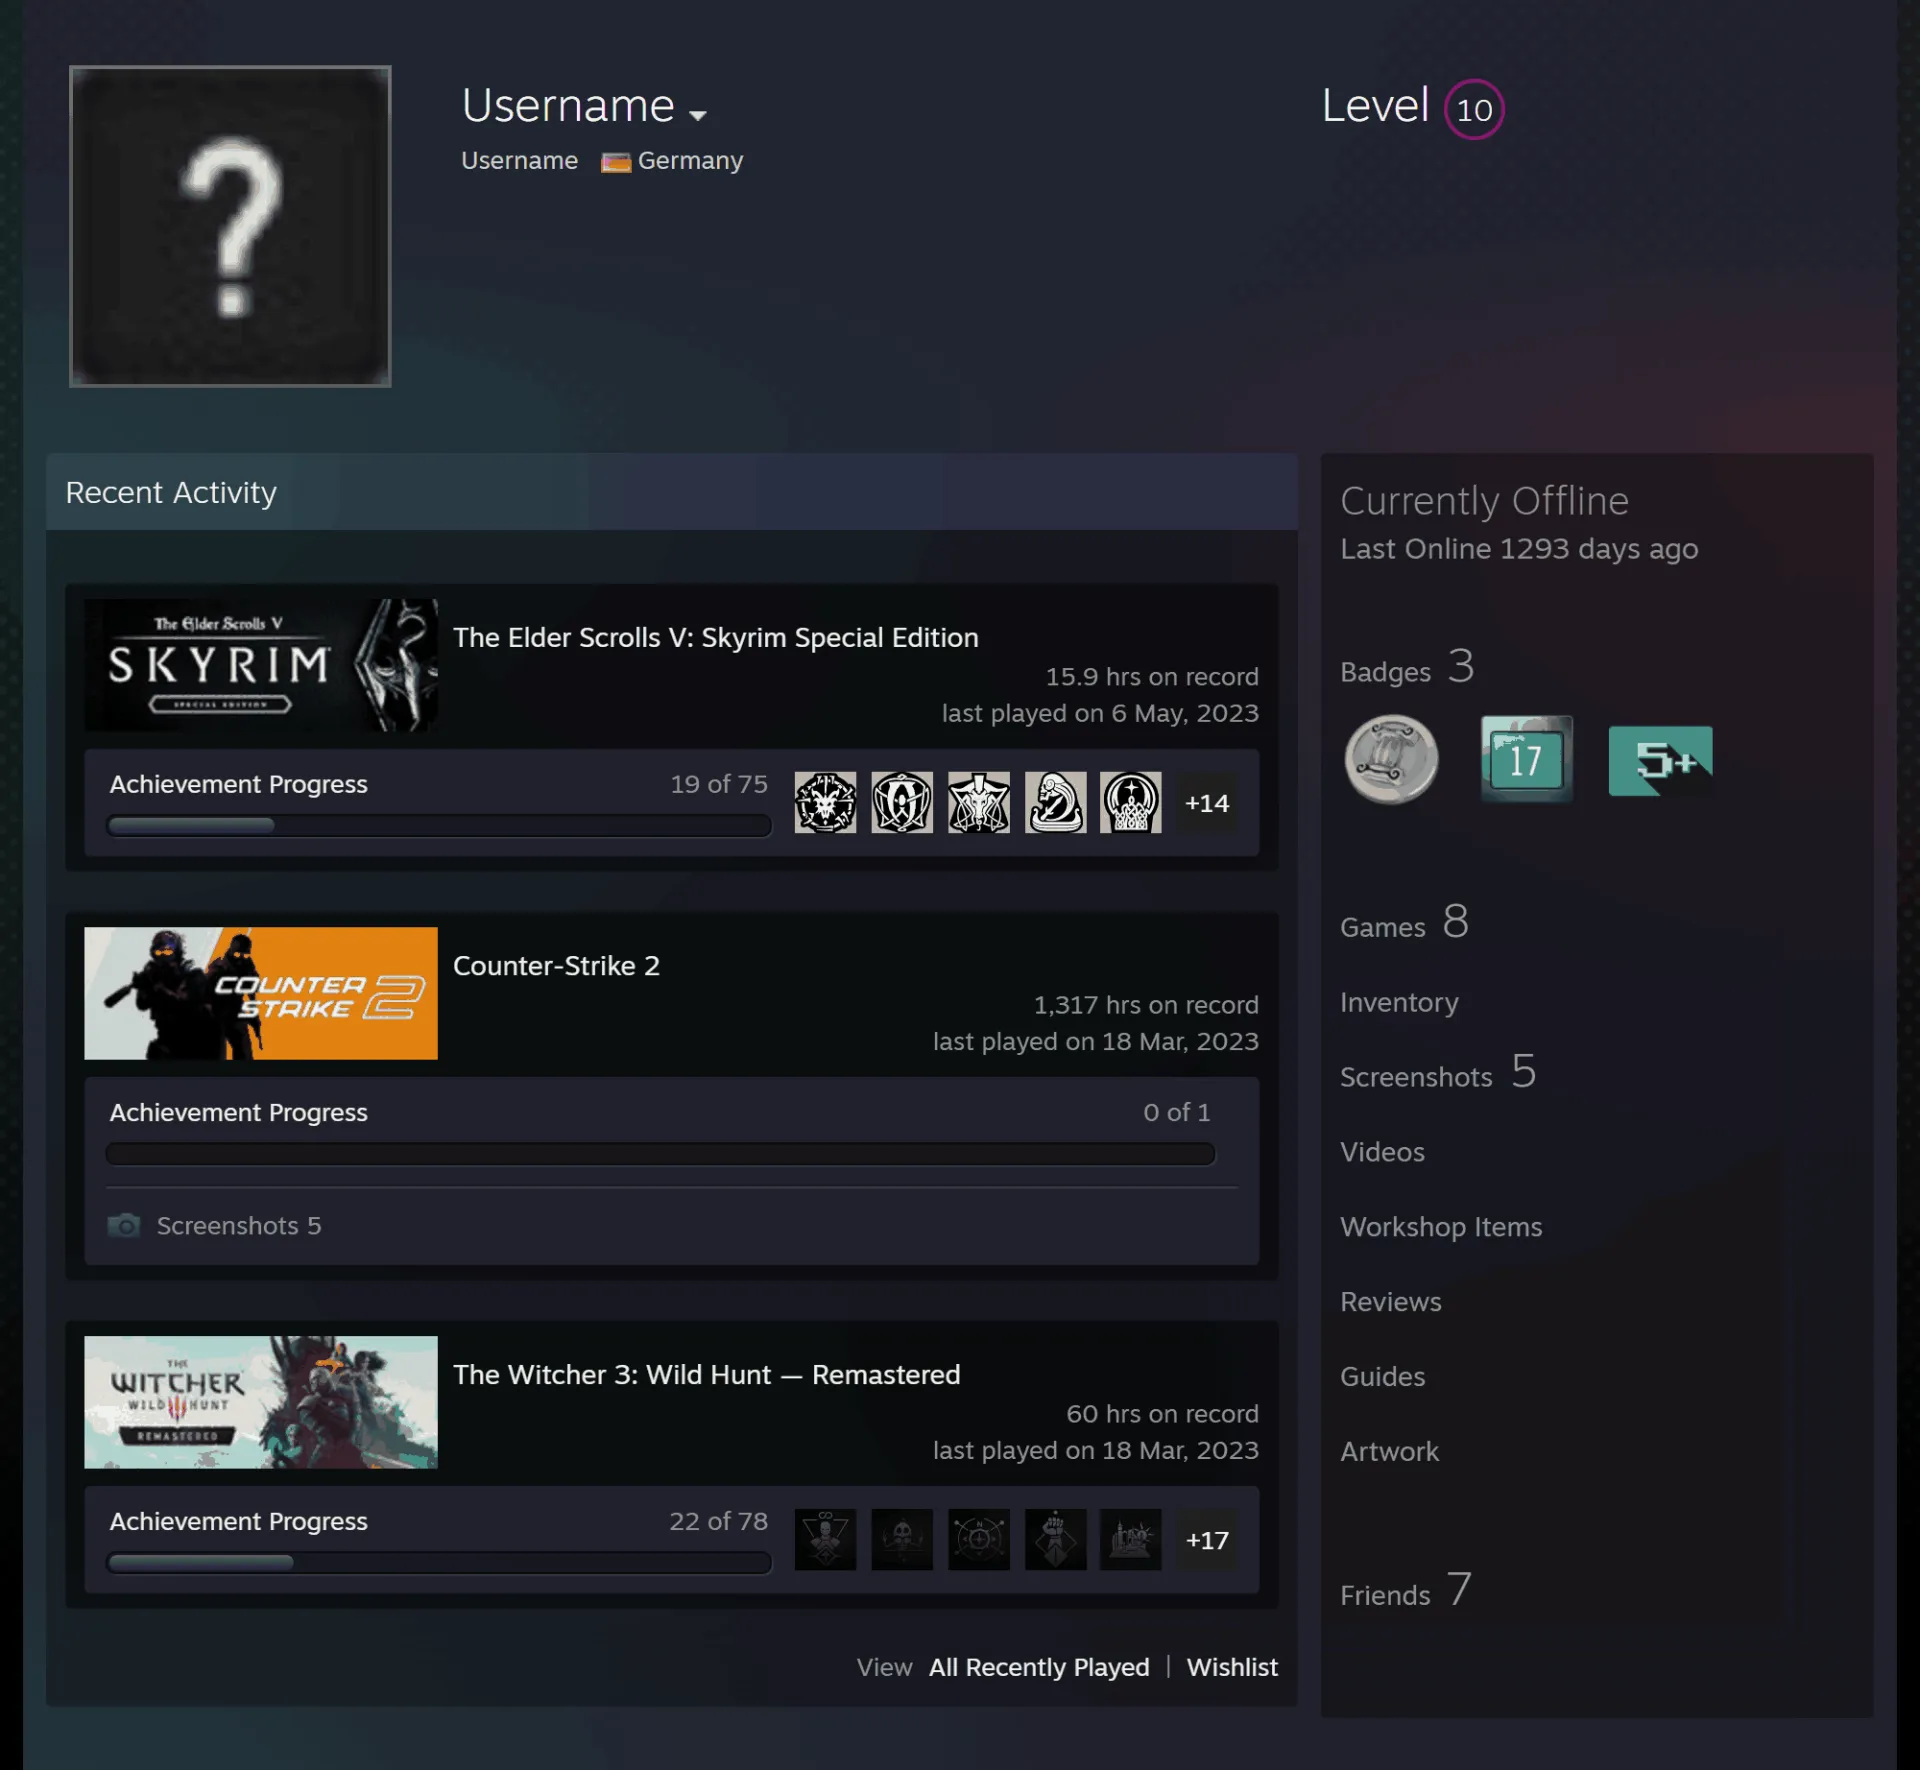Open the third Skyrim achievement icon
The width and height of the screenshot is (1920, 1770).
979,802
